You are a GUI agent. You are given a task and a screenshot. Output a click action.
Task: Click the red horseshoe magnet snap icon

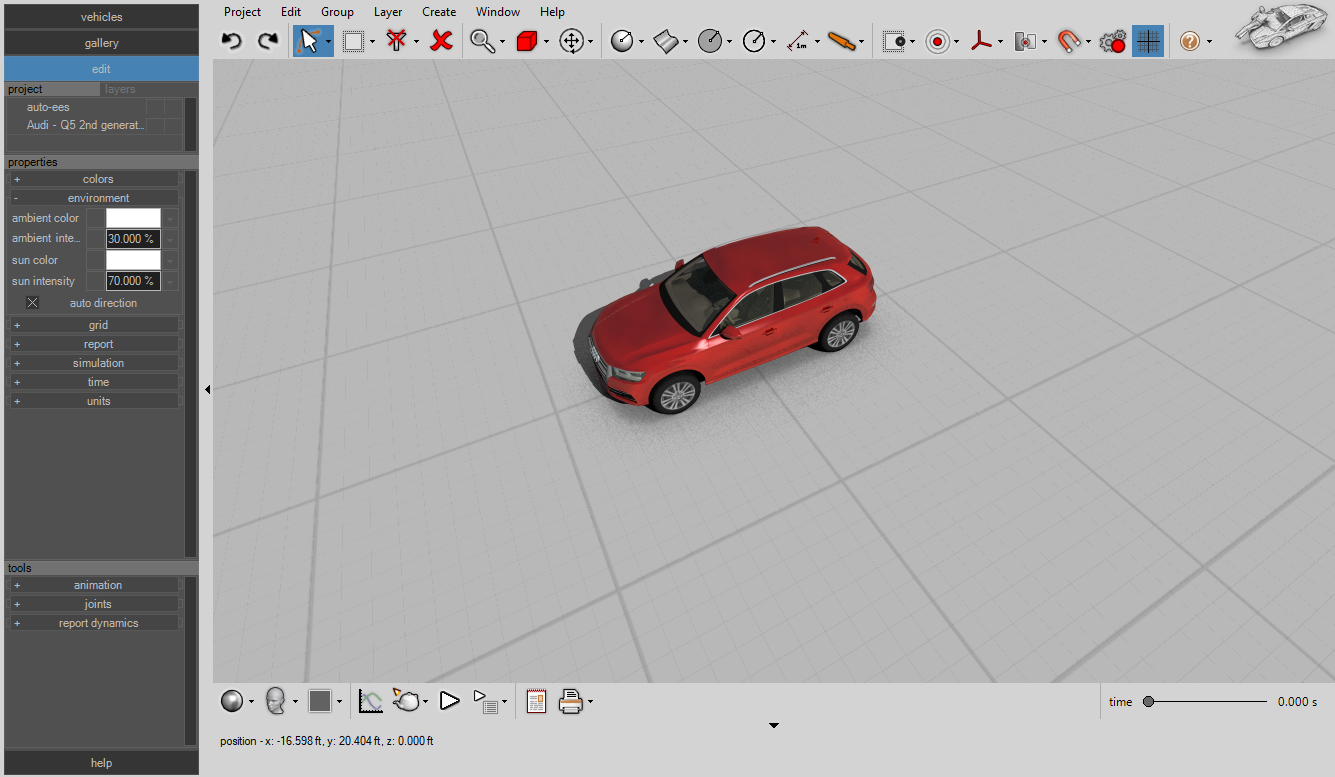(1069, 41)
